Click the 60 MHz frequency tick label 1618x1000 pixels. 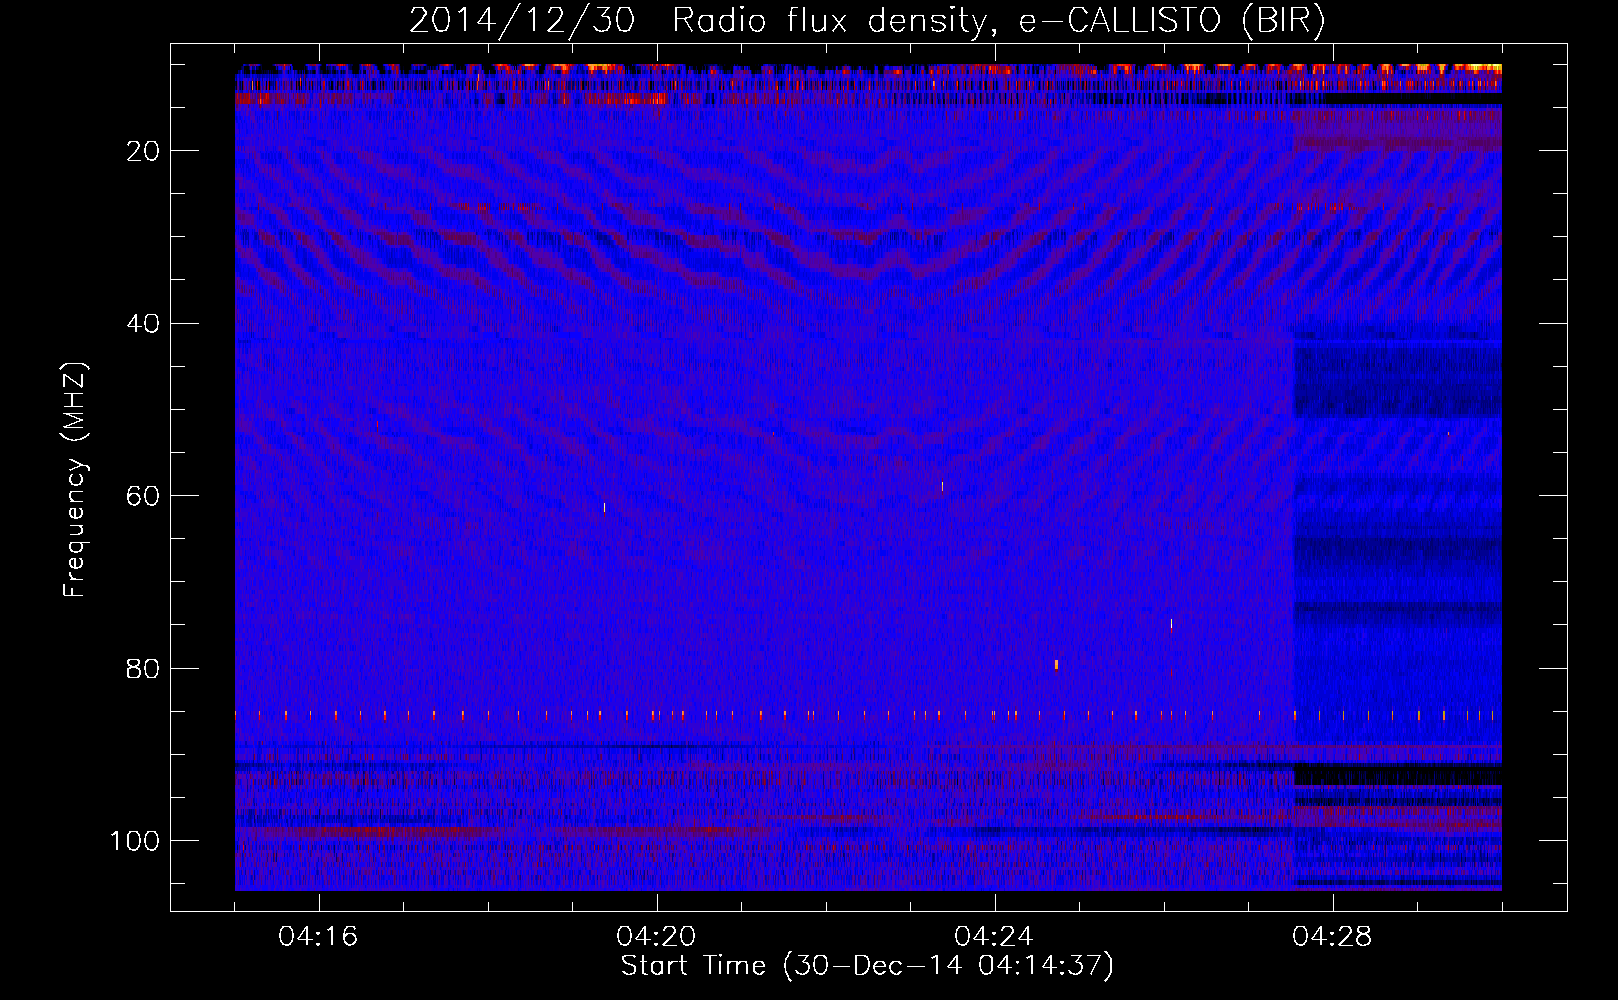144,496
